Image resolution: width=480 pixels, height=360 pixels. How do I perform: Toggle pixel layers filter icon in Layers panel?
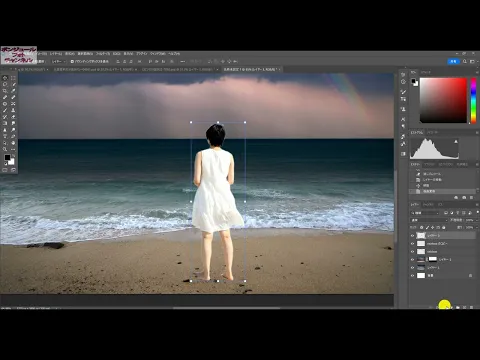tap(446, 213)
